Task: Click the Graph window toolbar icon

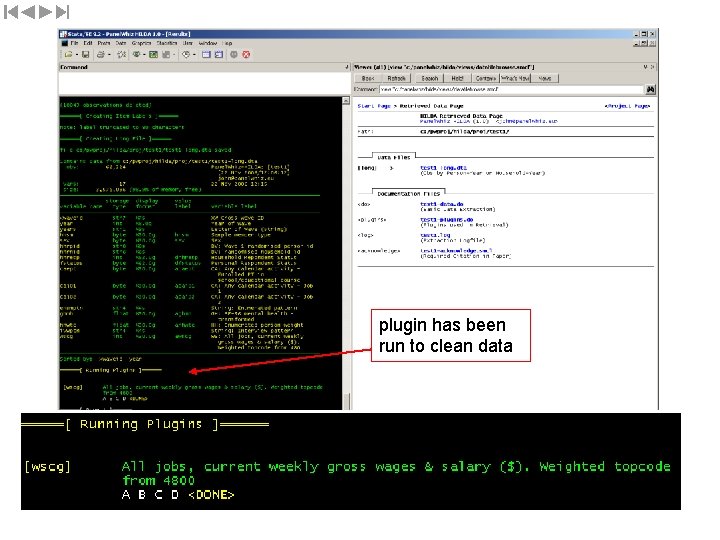Action: point(166,55)
